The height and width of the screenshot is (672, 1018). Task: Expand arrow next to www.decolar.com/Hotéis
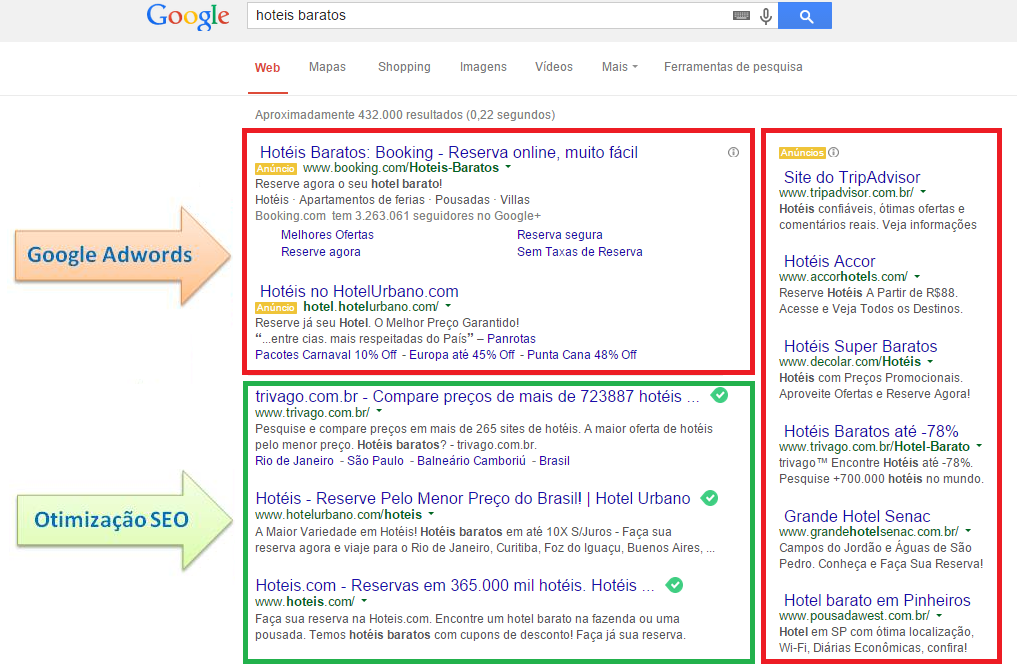[x=930, y=362]
